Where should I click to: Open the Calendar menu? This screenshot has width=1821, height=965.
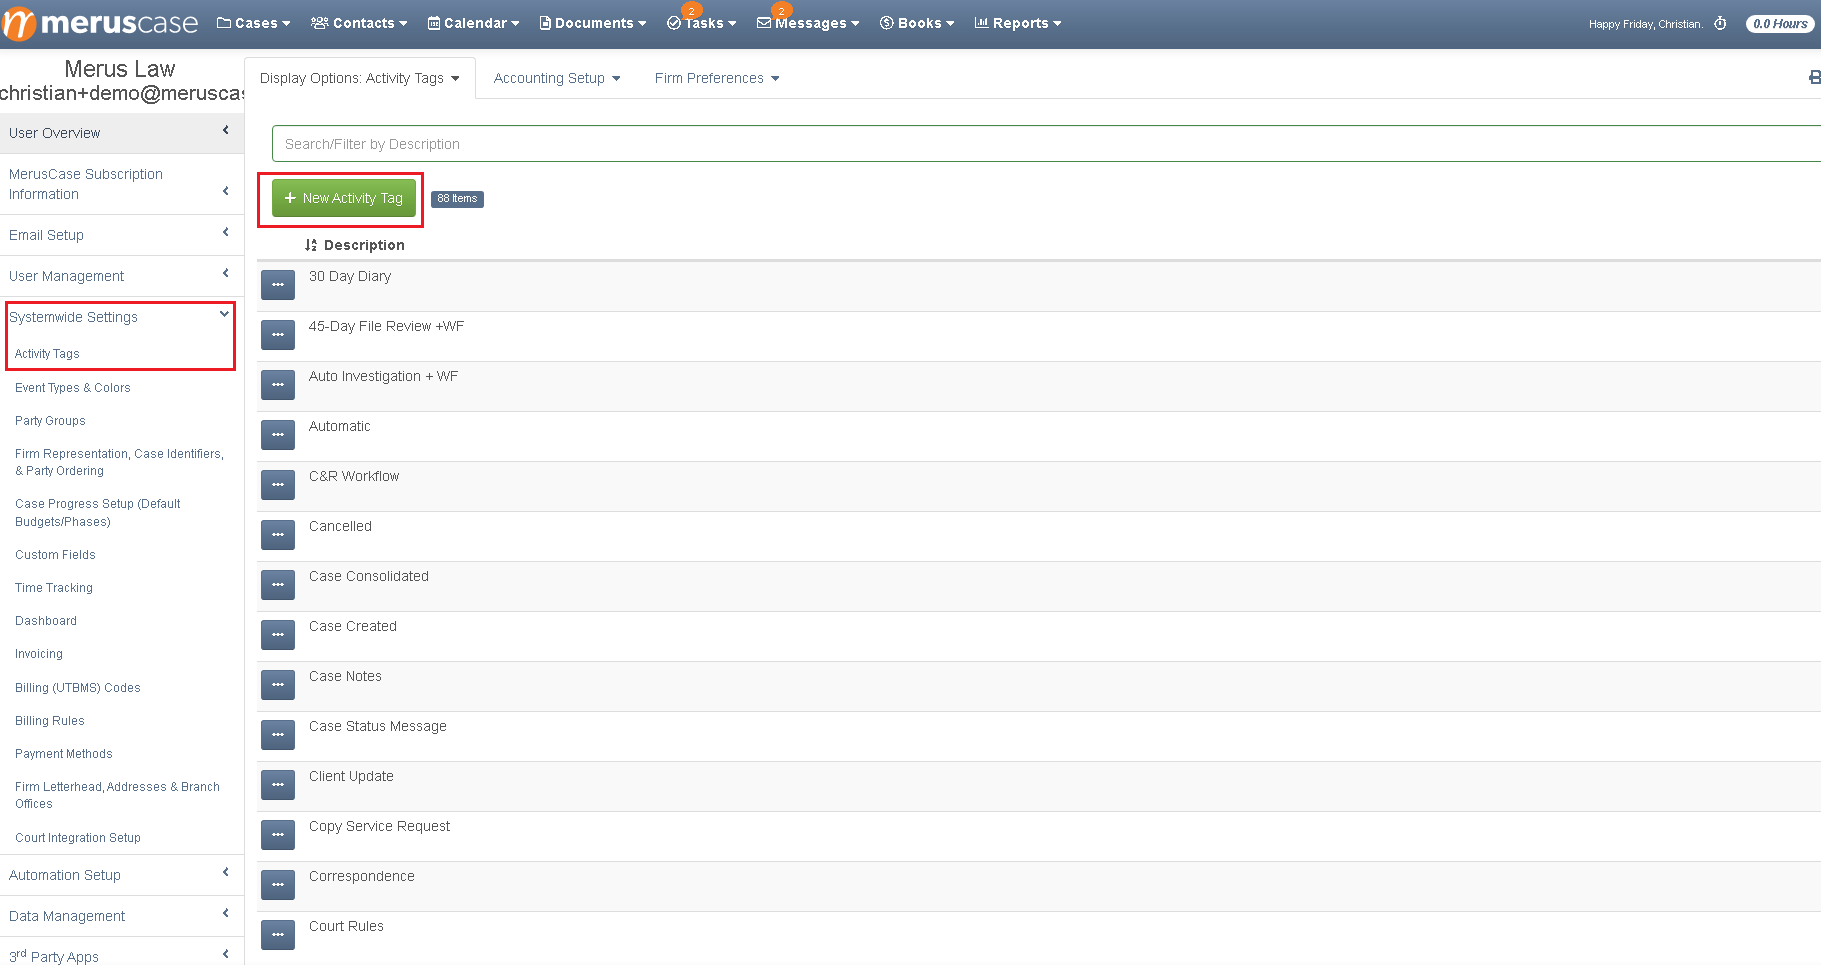point(473,23)
